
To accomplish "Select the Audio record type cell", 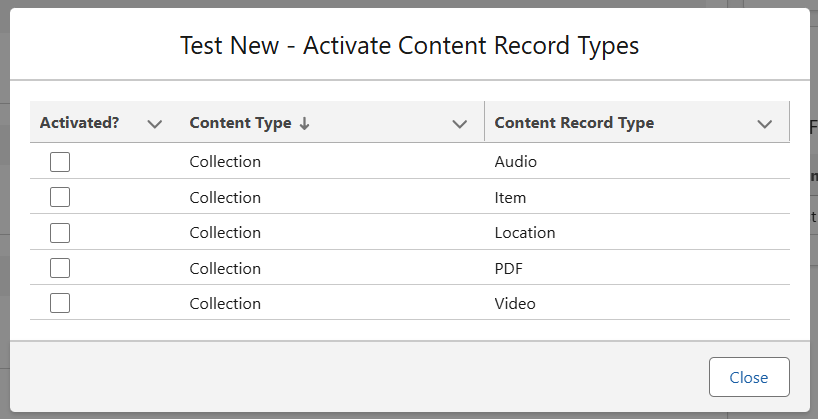I will 516,162.
